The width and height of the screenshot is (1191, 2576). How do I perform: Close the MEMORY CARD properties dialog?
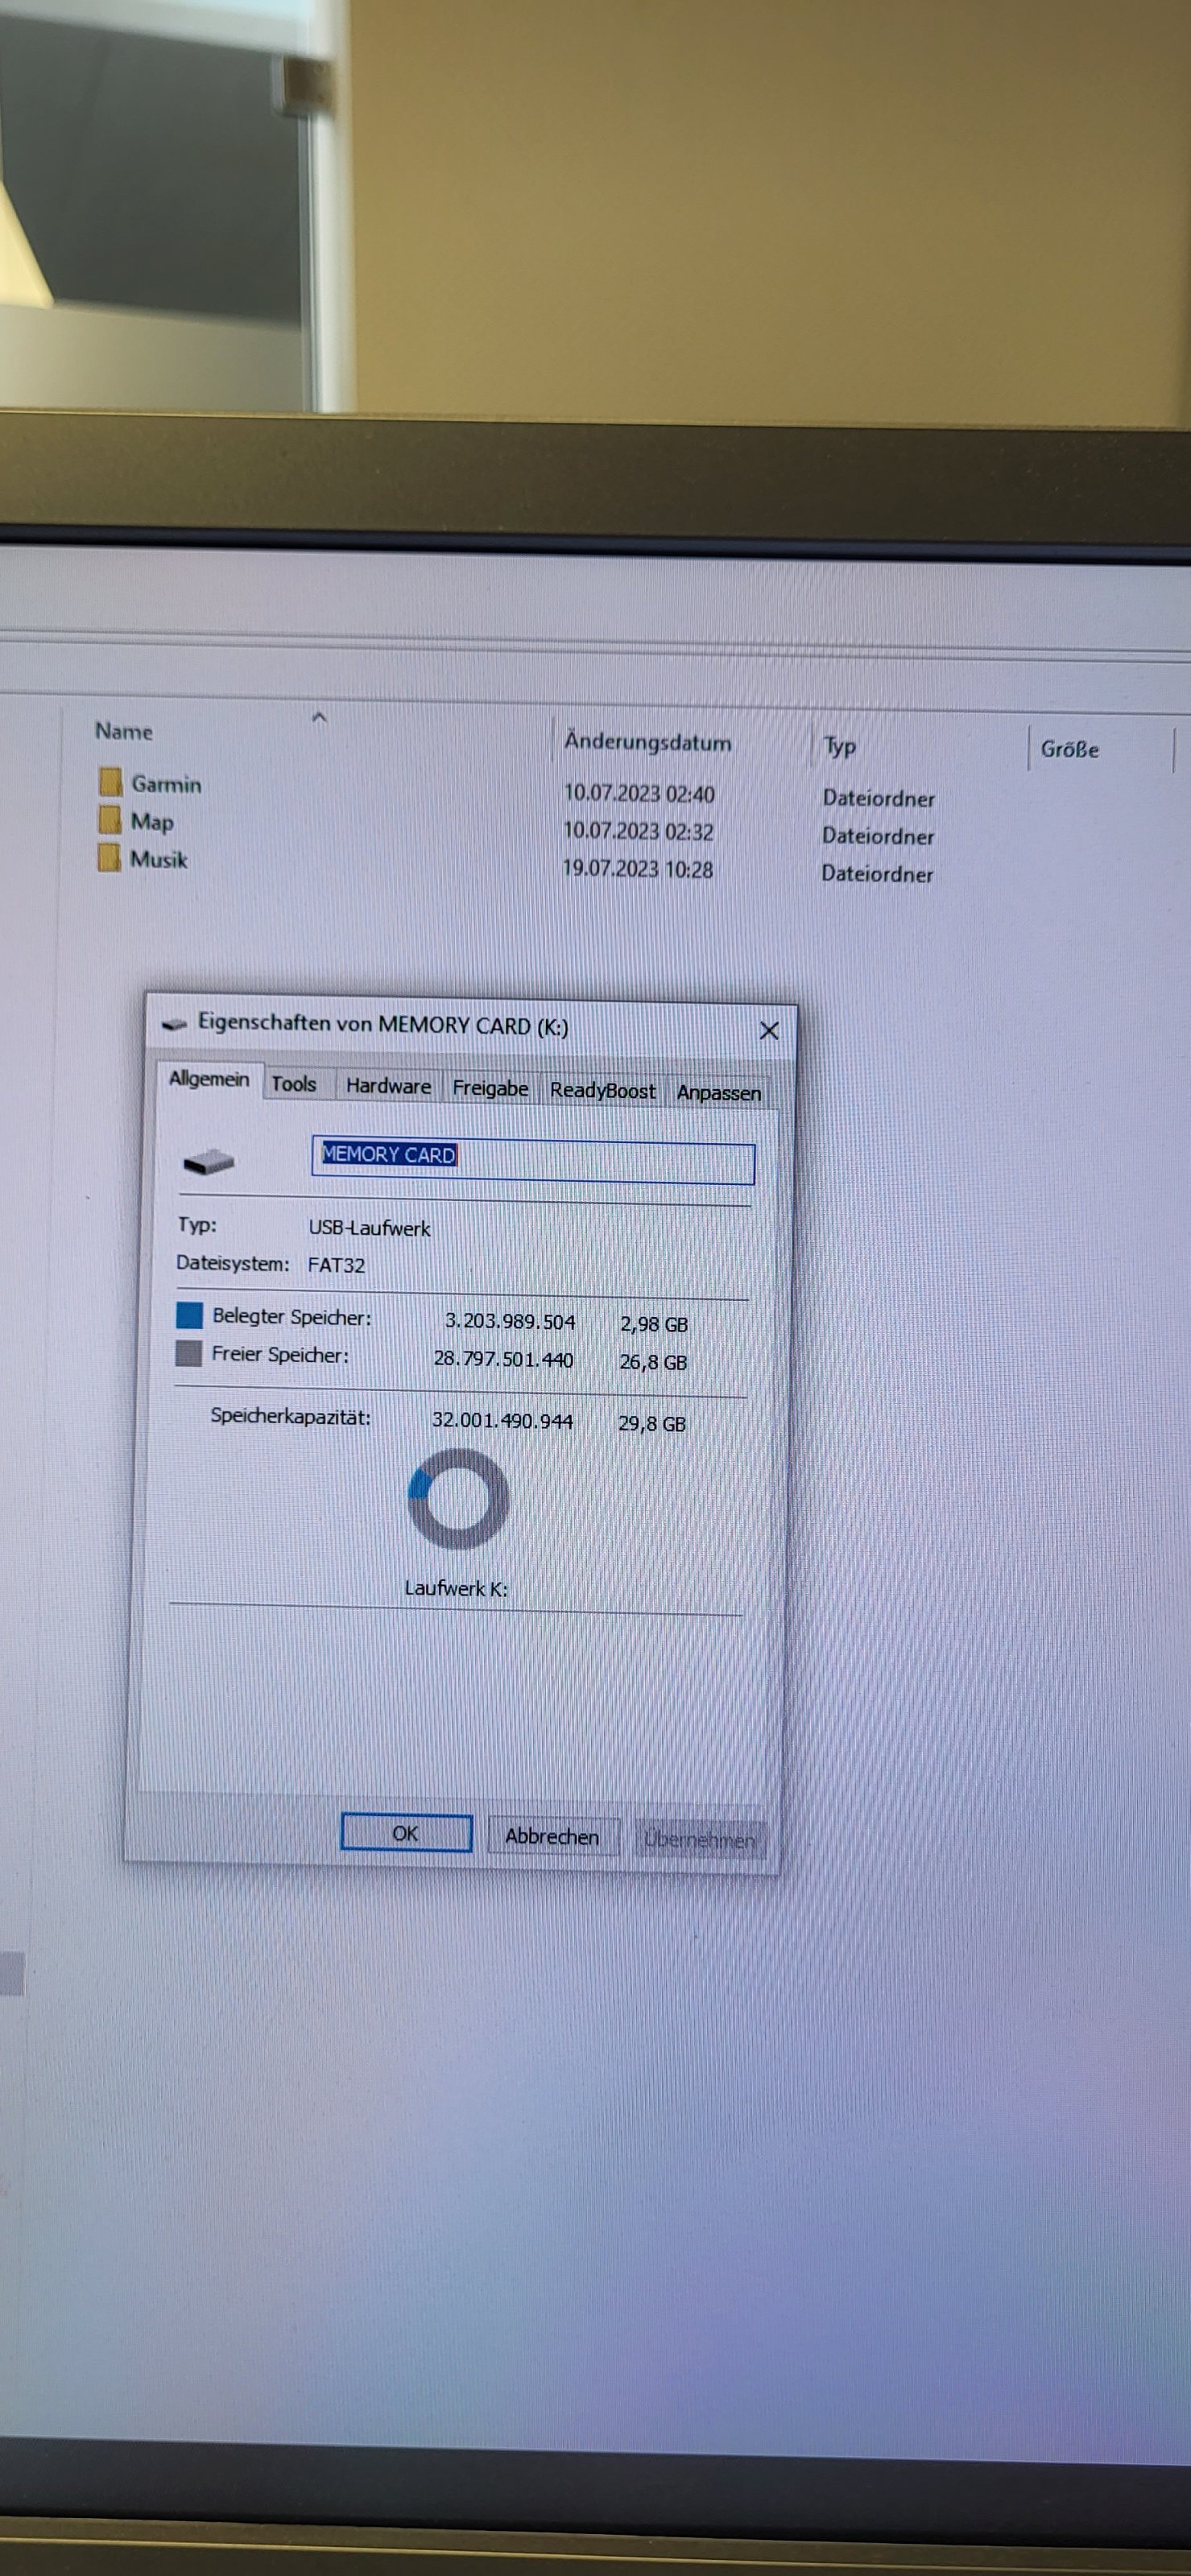tap(768, 1030)
